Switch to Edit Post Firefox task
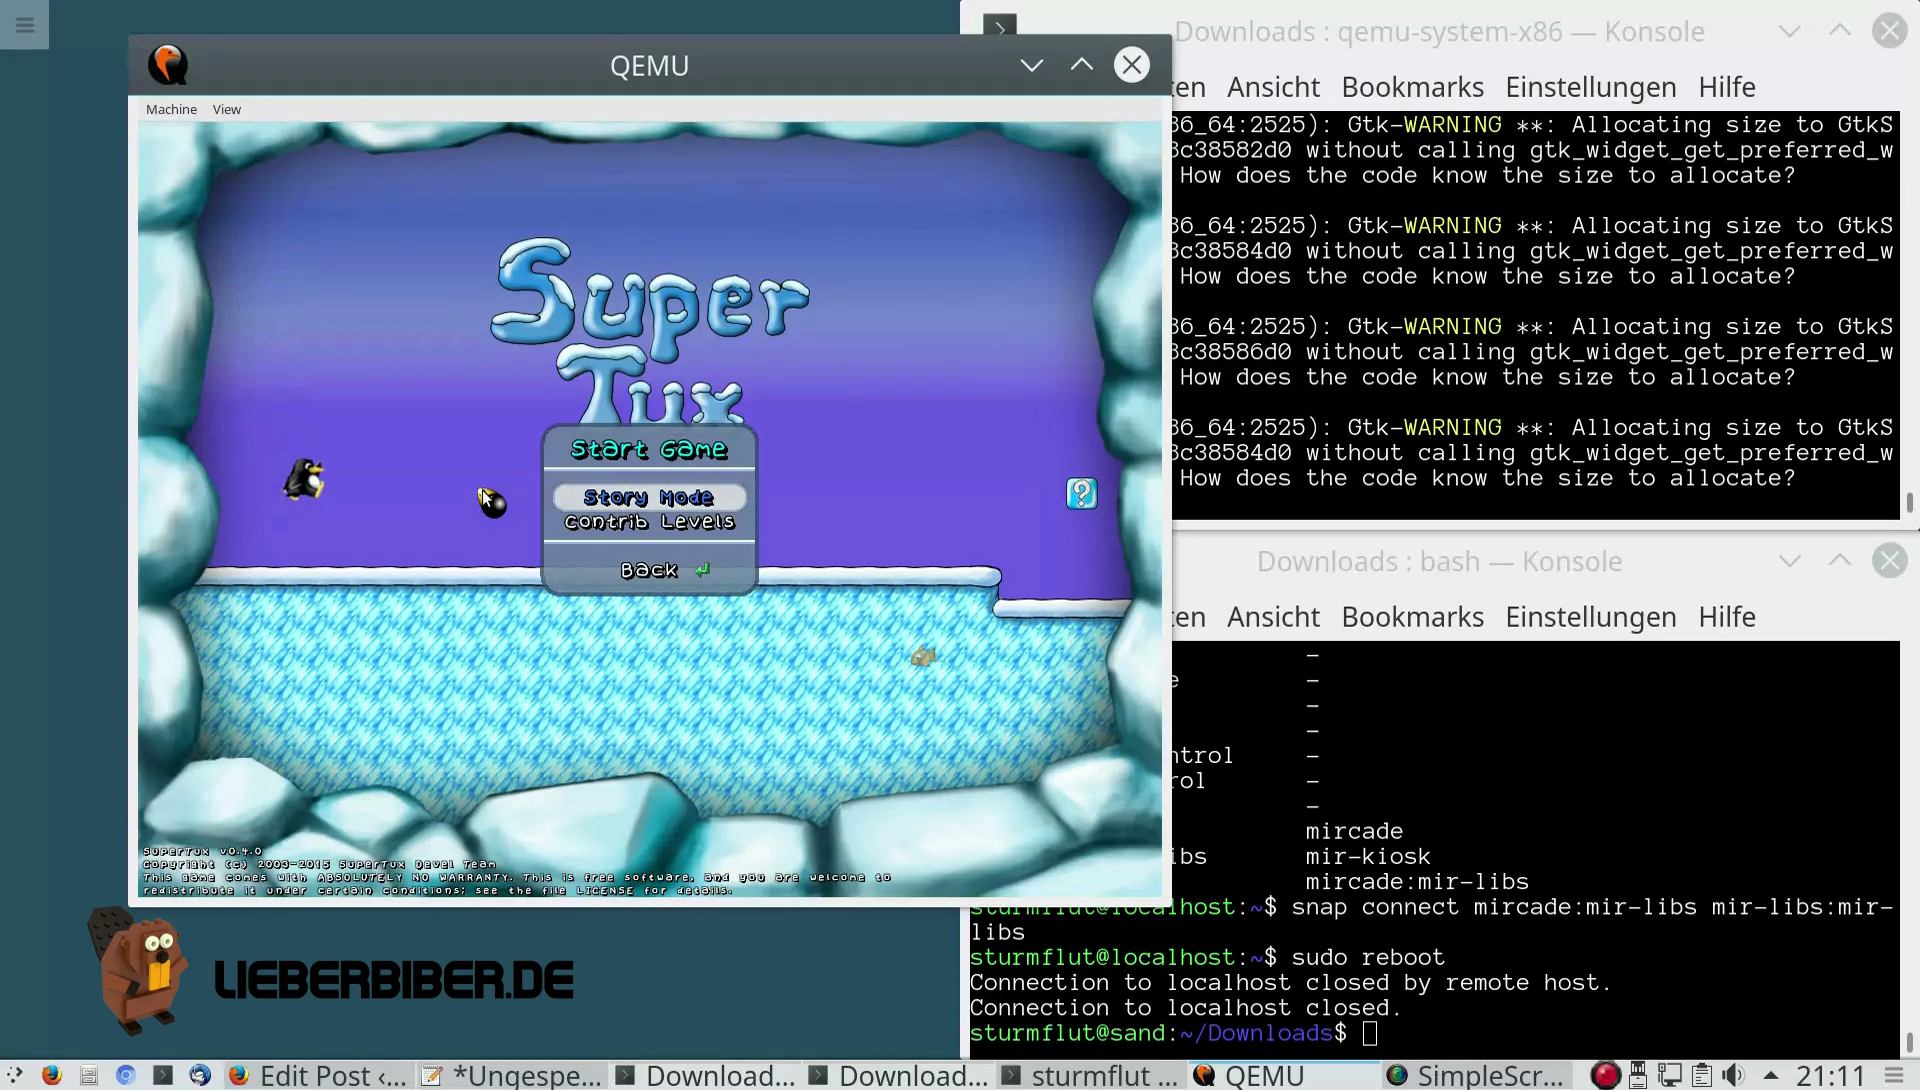 tap(318, 1075)
